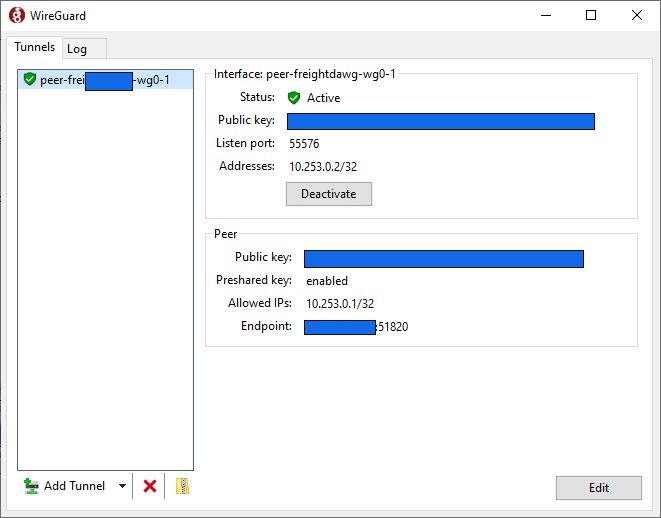Viewport: 661px width, 518px height.
Task: Click the WireGuard window title text
Action: click(58, 16)
